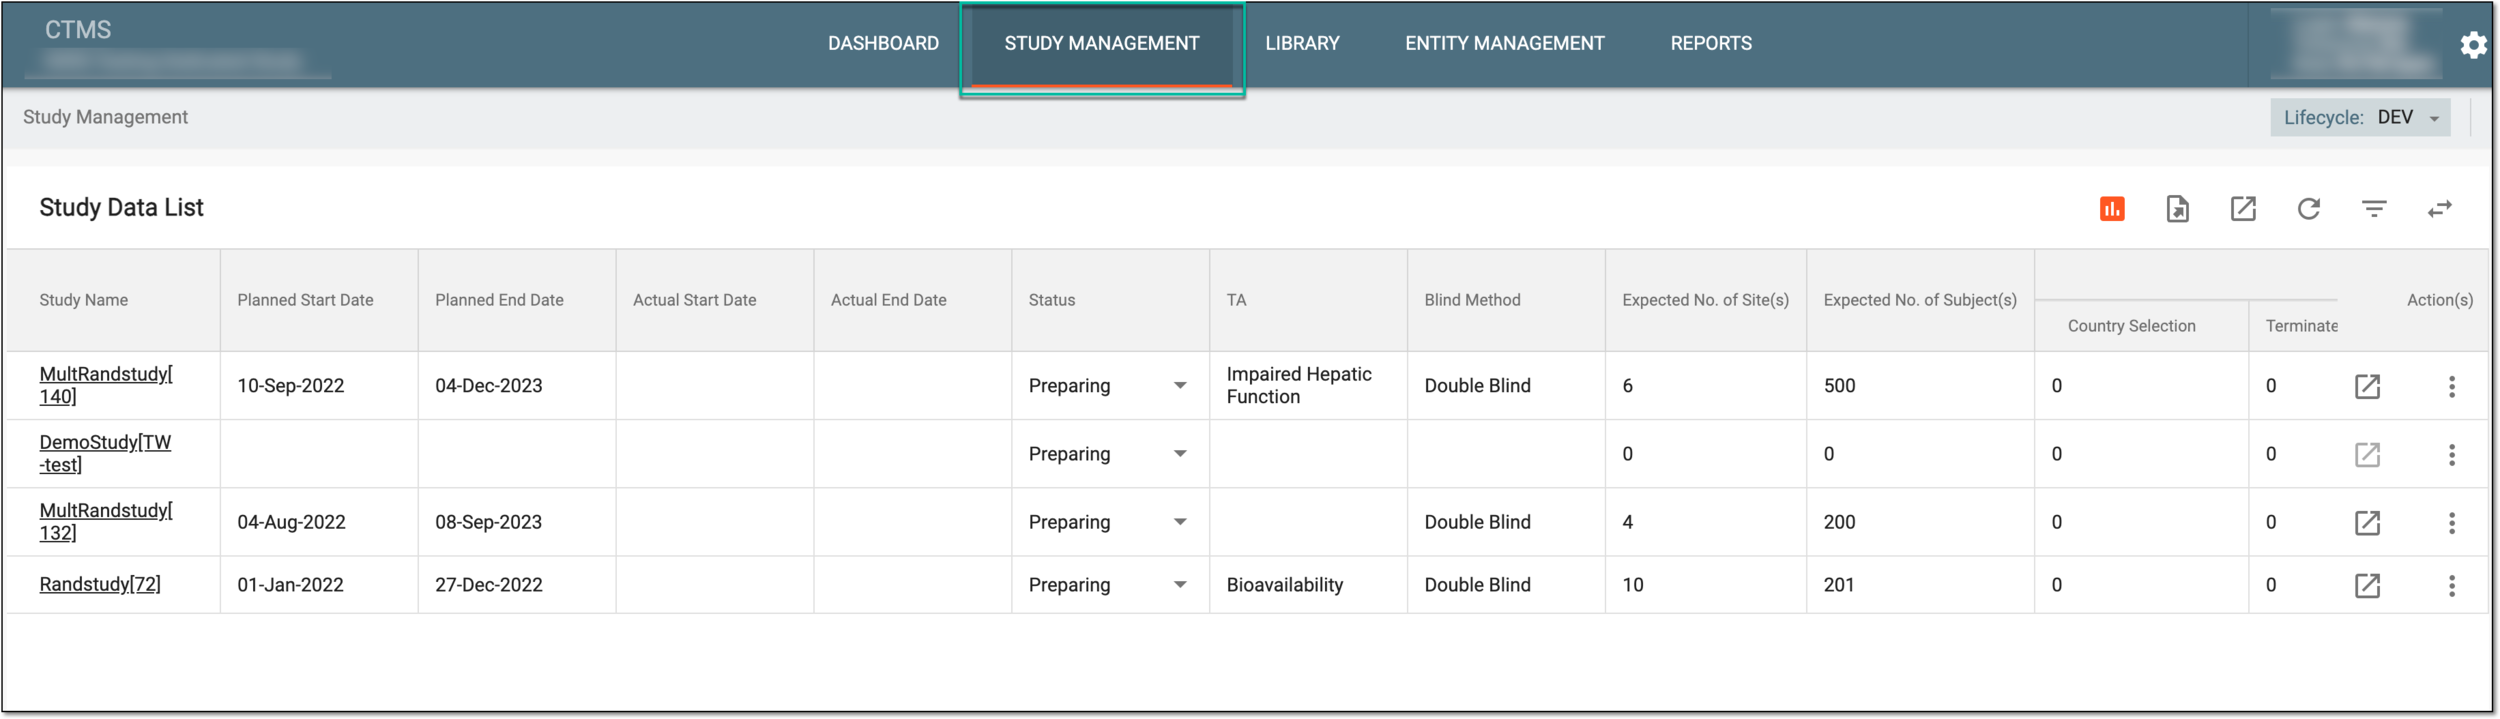The width and height of the screenshot is (2500, 719).
Task: Export study list to Excel file icon
Action: tap(2177, 209)
